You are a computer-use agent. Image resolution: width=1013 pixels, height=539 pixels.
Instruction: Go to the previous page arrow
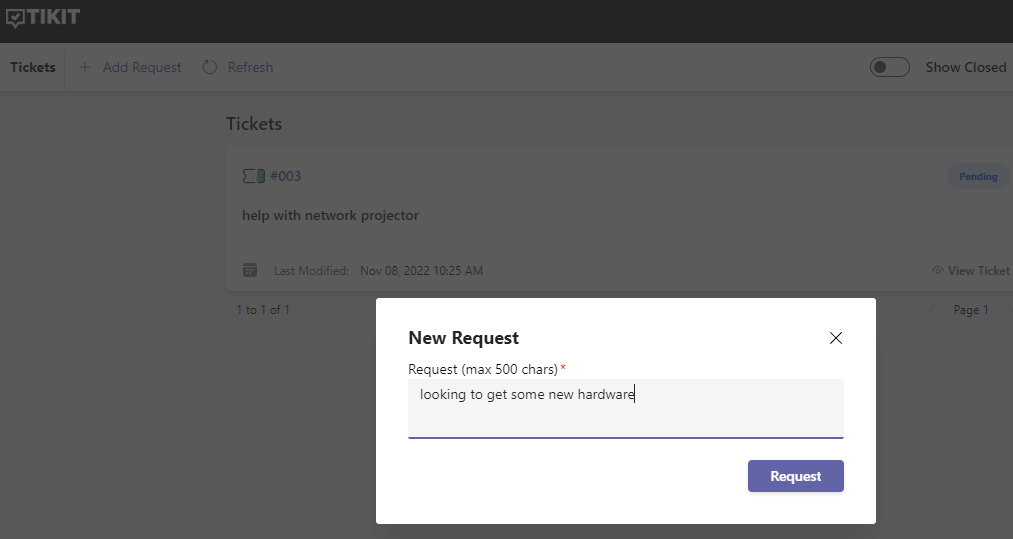click(x=932, y=310)
